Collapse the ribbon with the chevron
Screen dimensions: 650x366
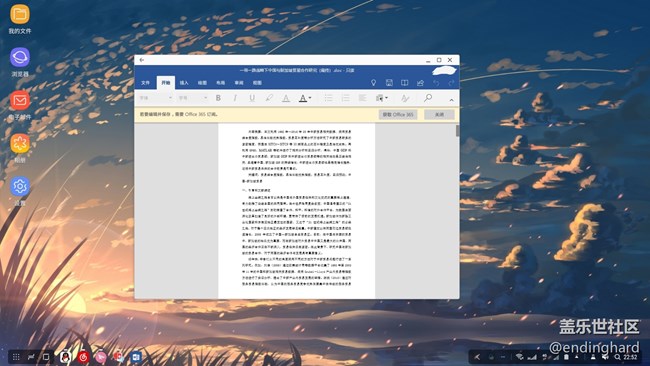[451, 100]
